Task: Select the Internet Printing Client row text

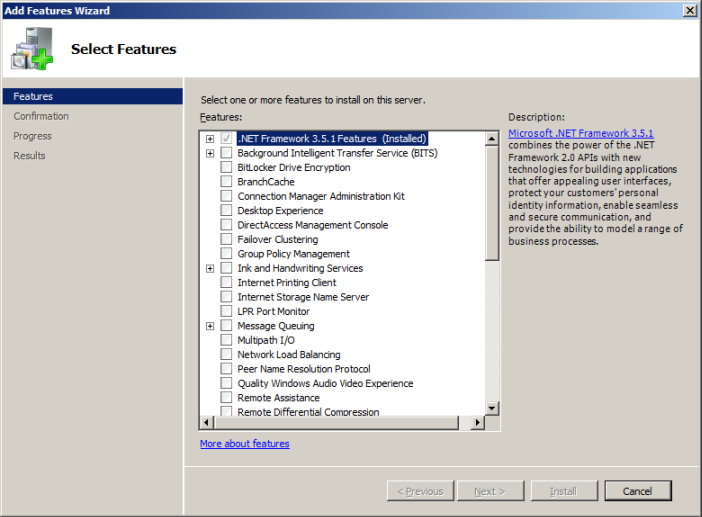Action: pos(287,282)
